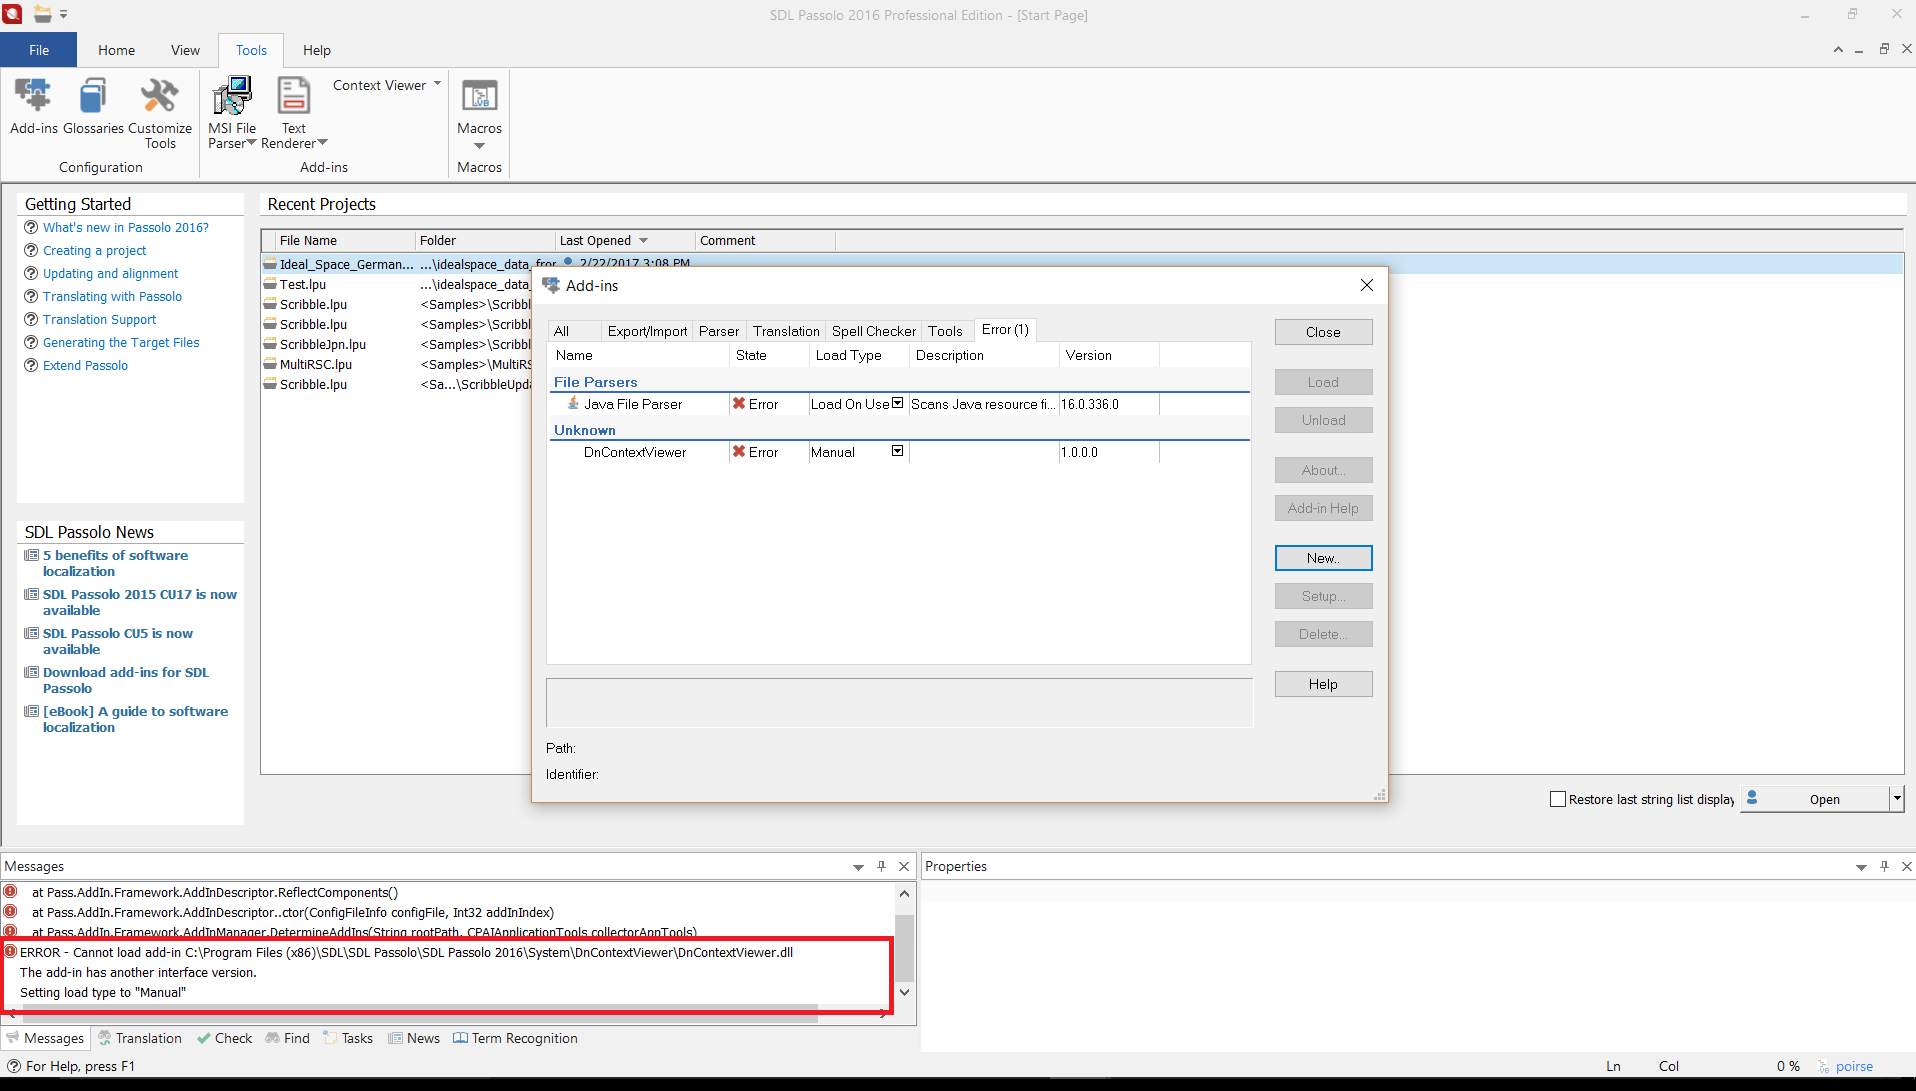Click the New.. button in Add-ins dialog

coord(1323,558)
